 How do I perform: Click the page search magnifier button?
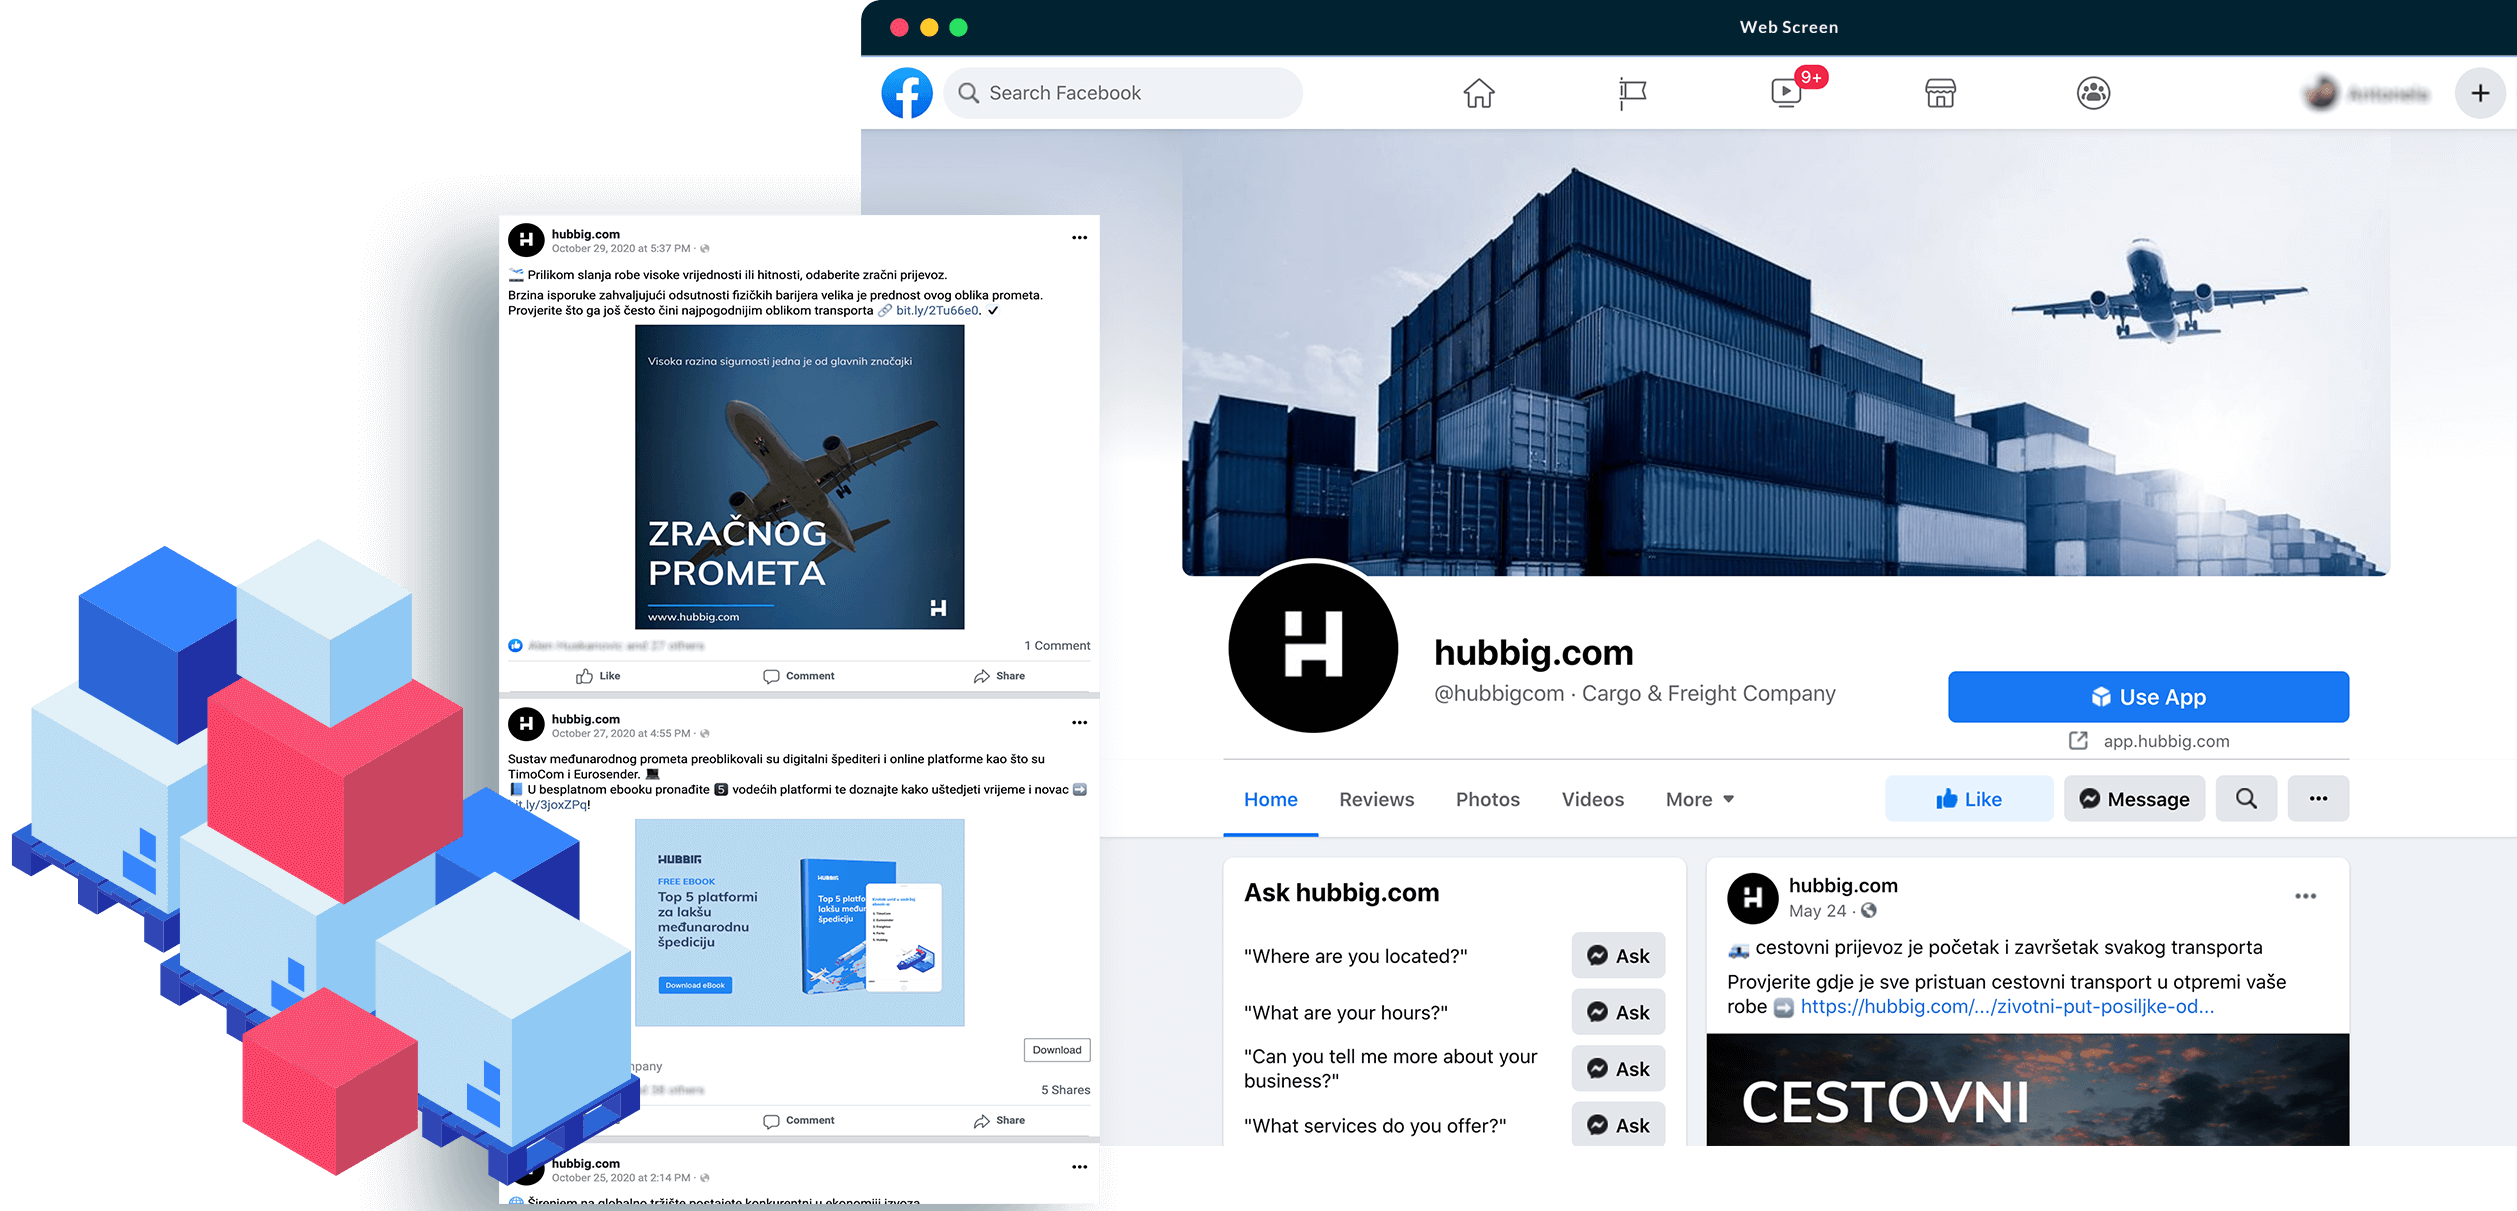coord(2246,799)
